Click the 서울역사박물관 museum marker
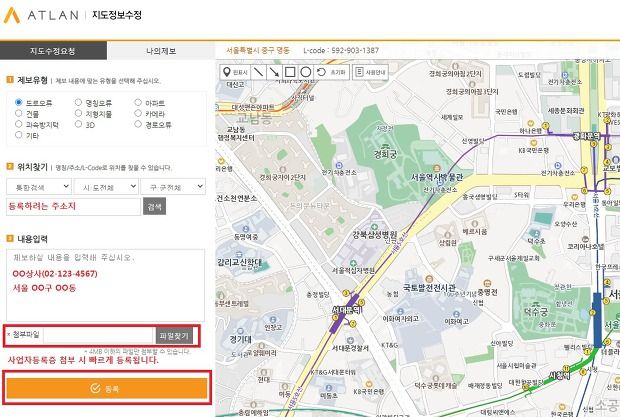This screenshot has width=620, height=417. point(437,169)
